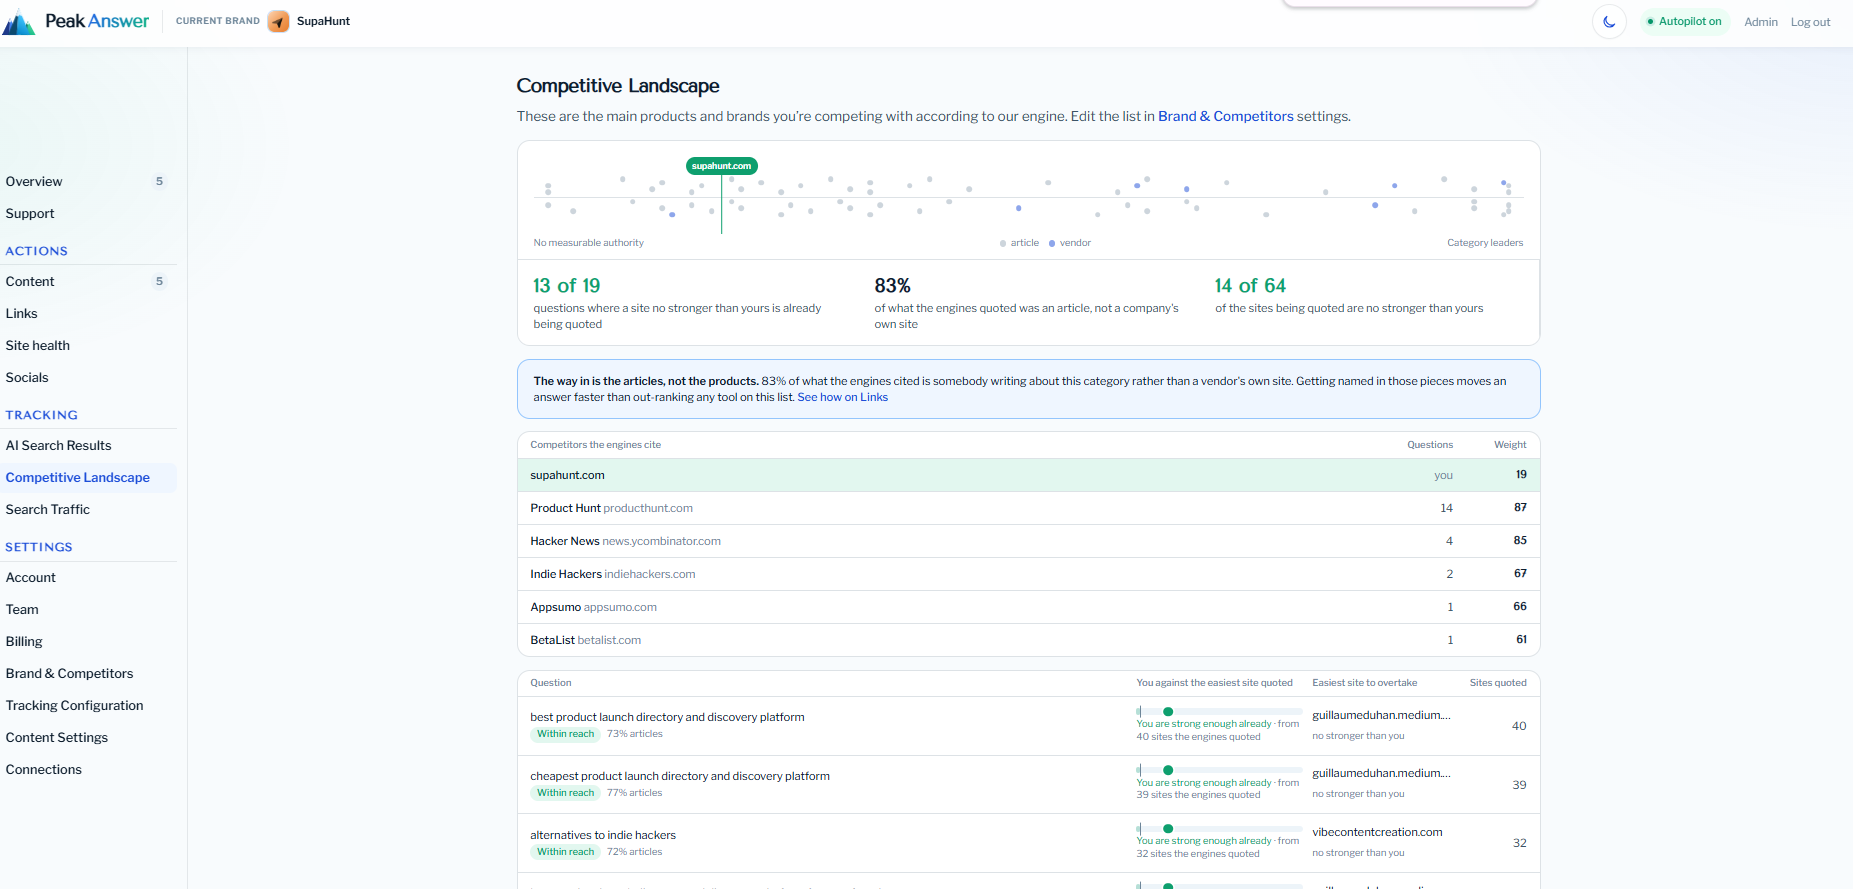Open Account settings

[x=31, y=577]
